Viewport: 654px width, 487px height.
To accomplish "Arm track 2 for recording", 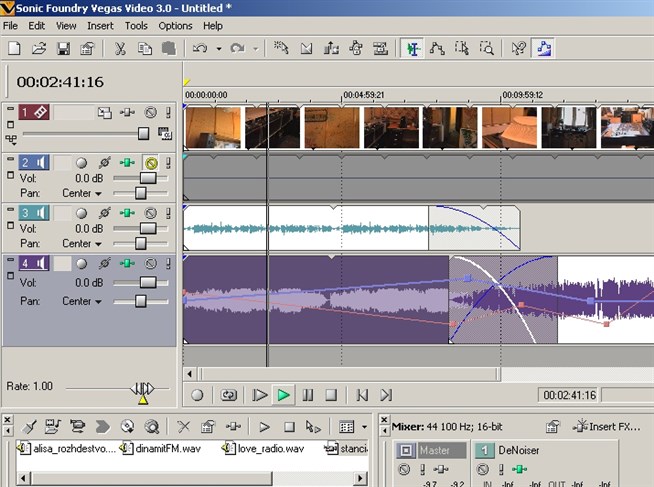I will tap(82, 163).
